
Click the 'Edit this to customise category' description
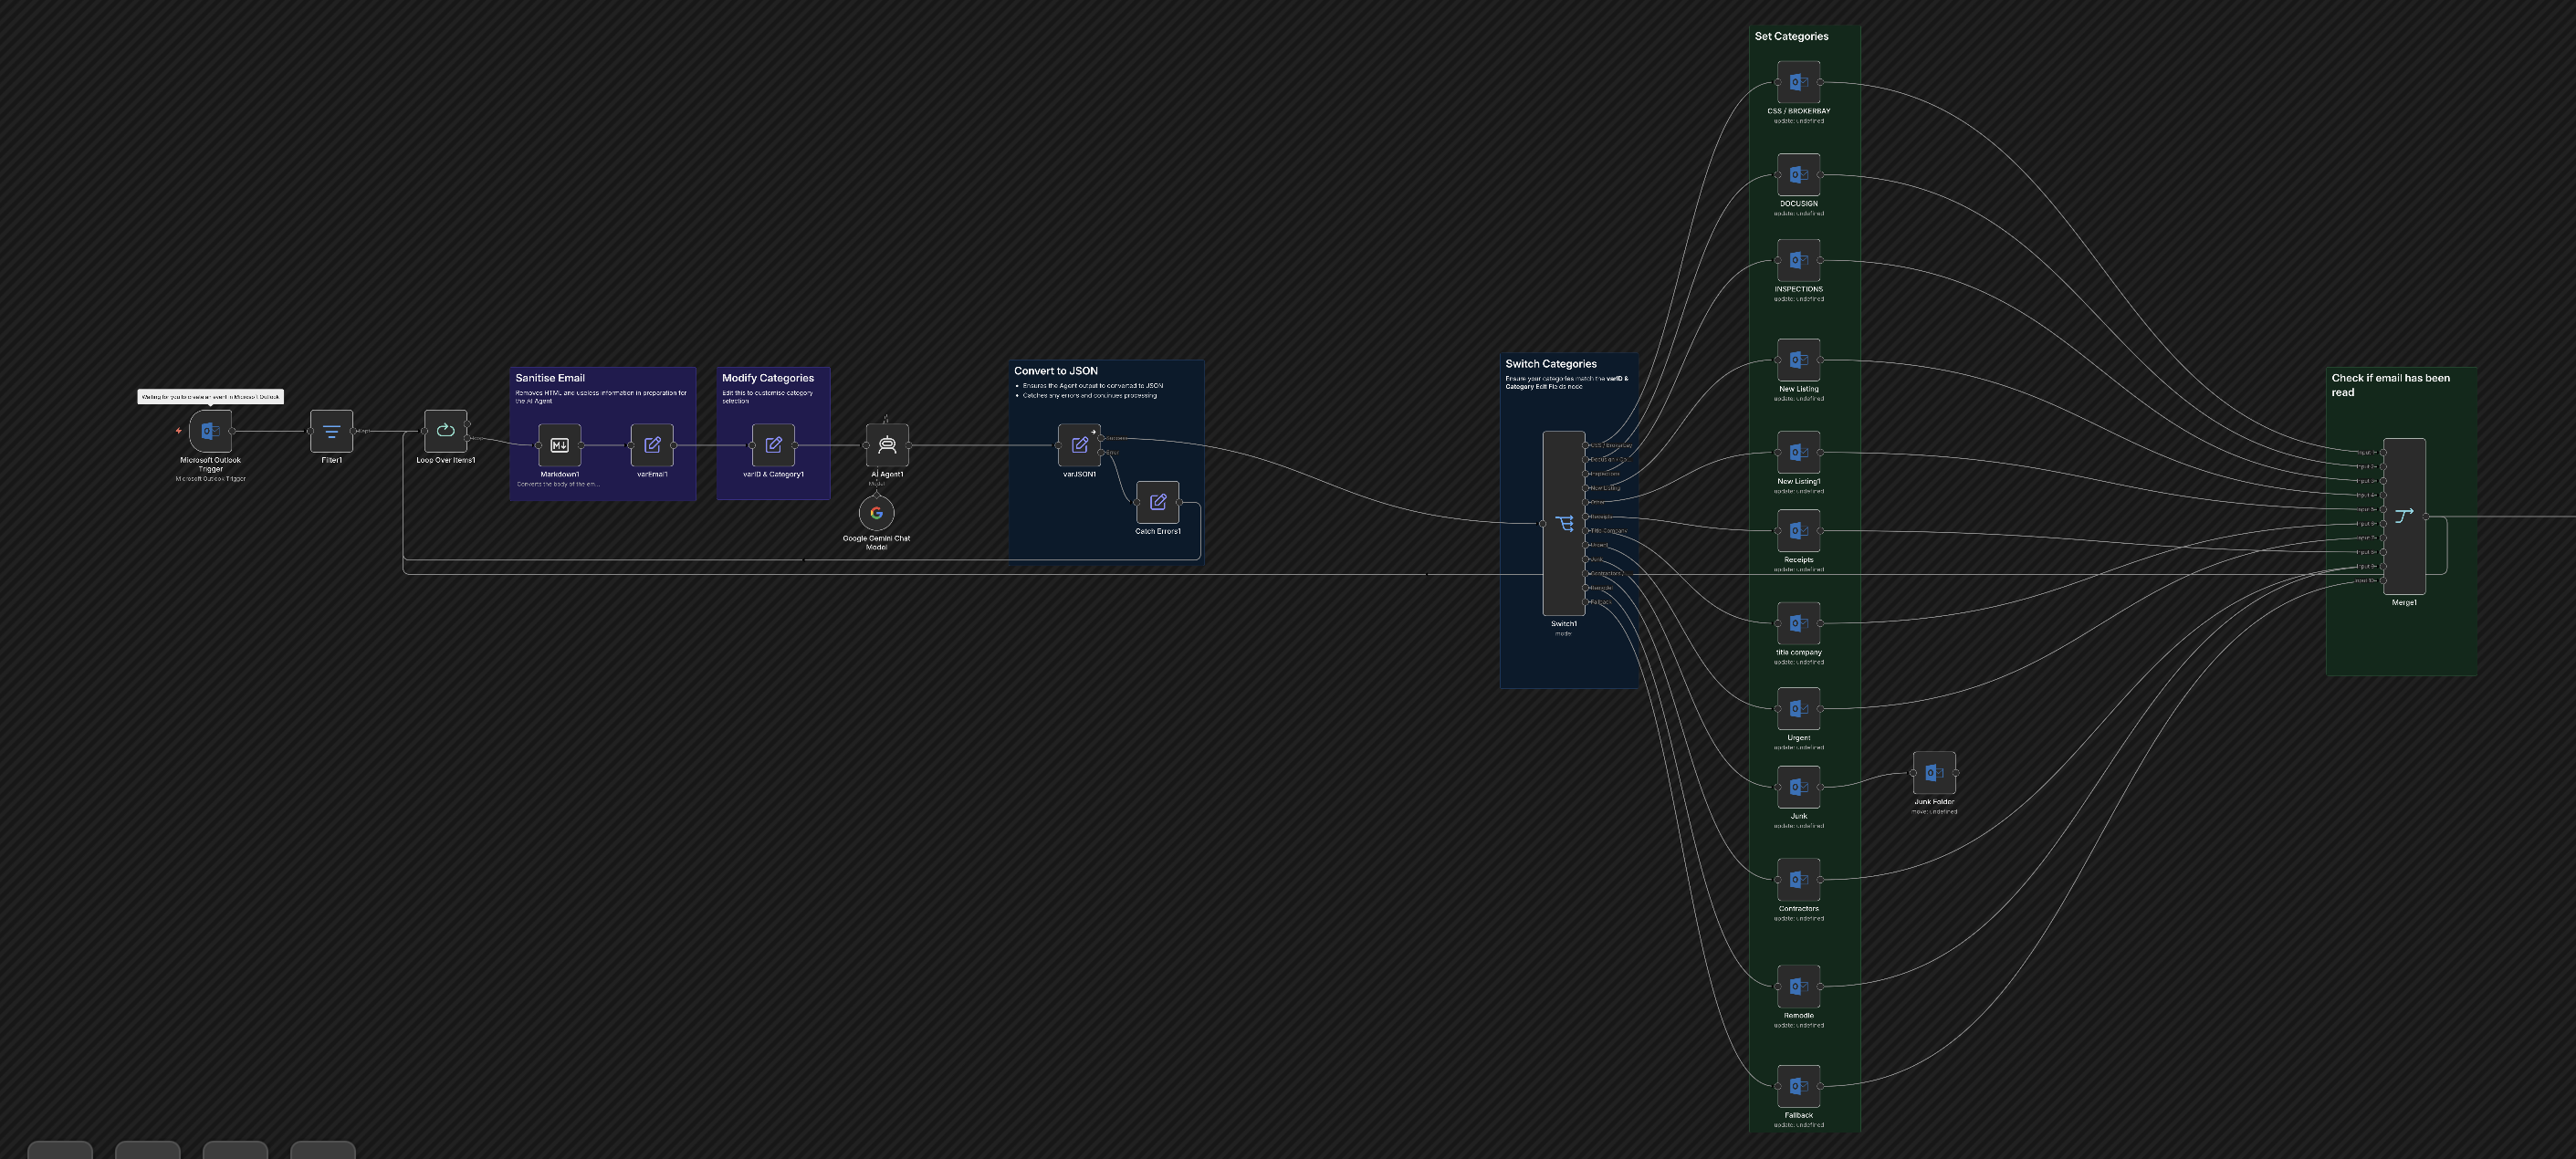[768, 397]
